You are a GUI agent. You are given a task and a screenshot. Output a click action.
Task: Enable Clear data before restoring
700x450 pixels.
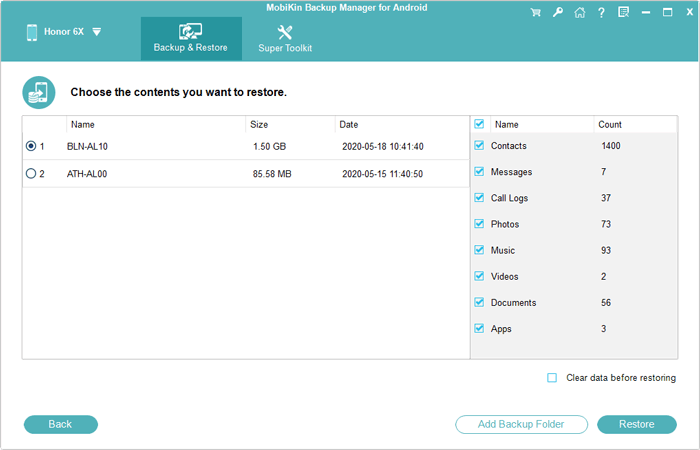click(552, 378)
